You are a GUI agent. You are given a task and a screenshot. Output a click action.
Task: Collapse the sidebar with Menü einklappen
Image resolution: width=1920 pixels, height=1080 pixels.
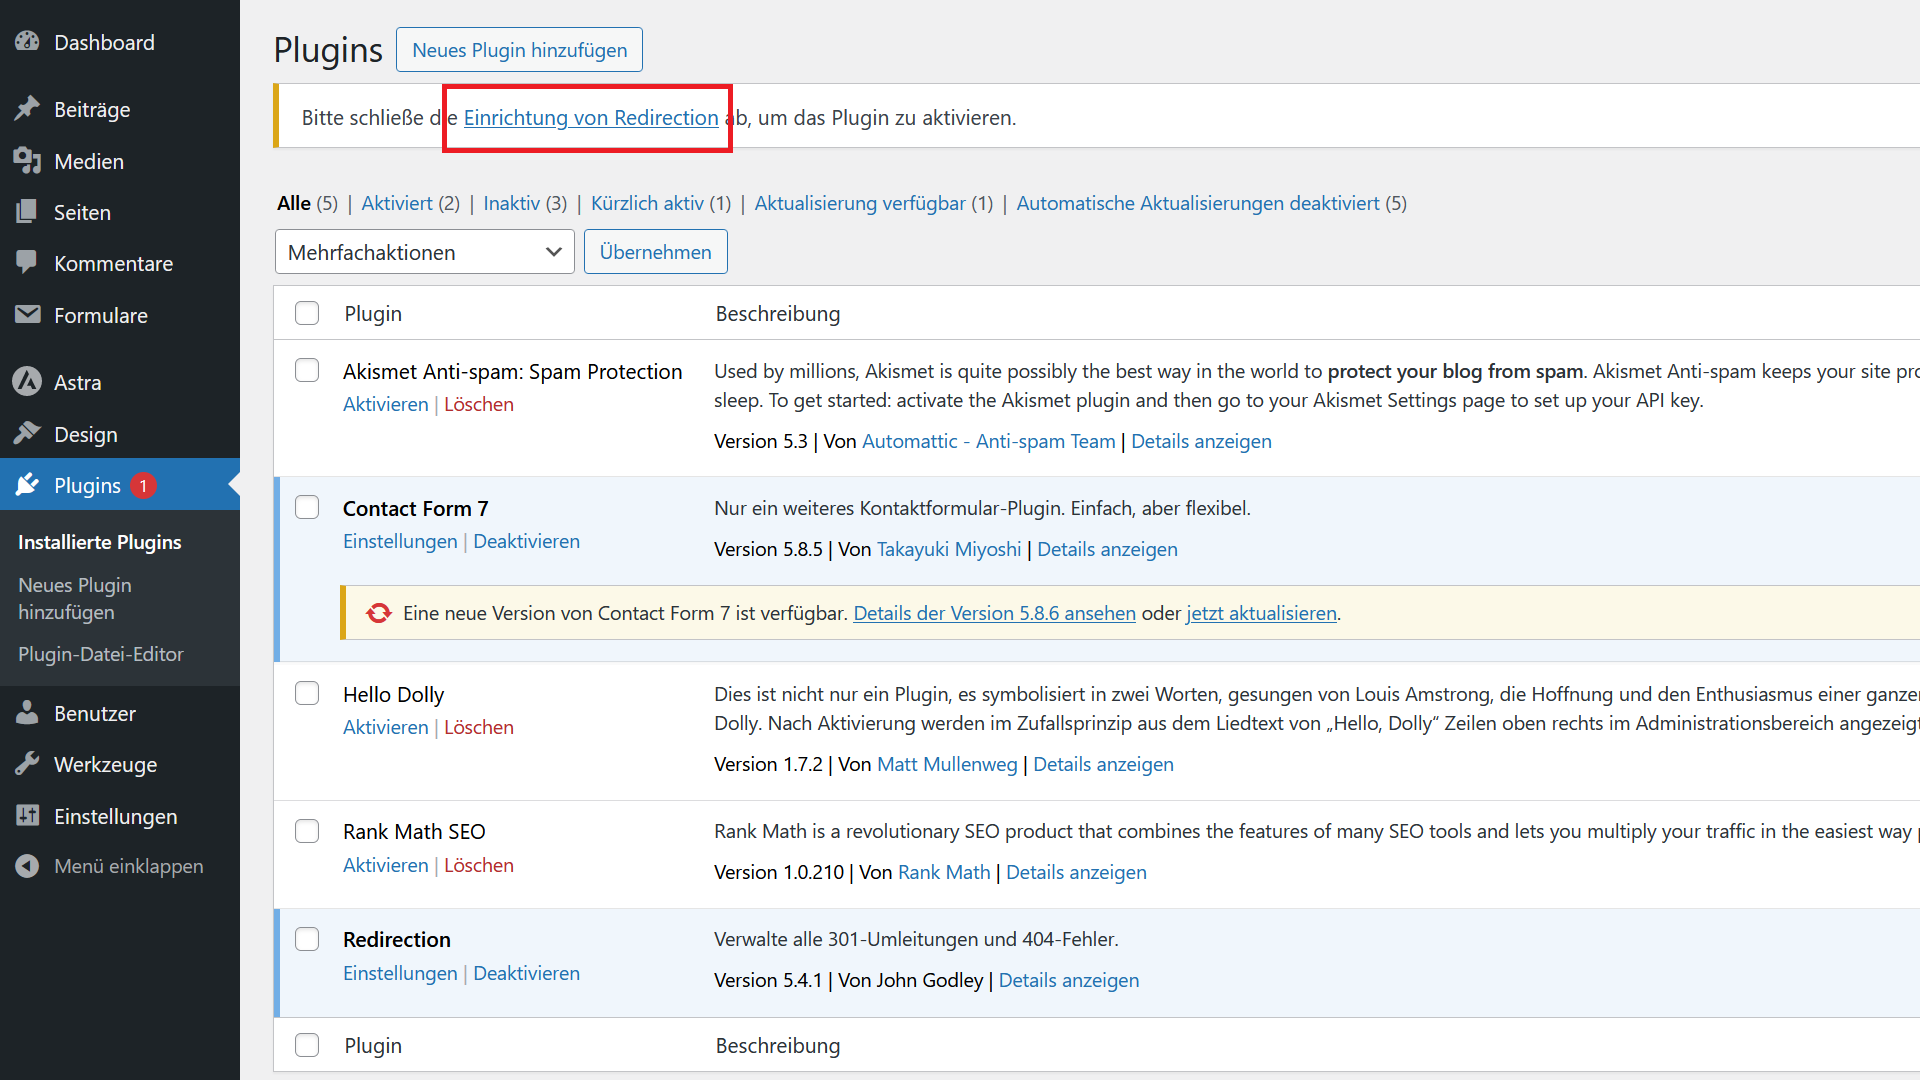coord(128,866)
